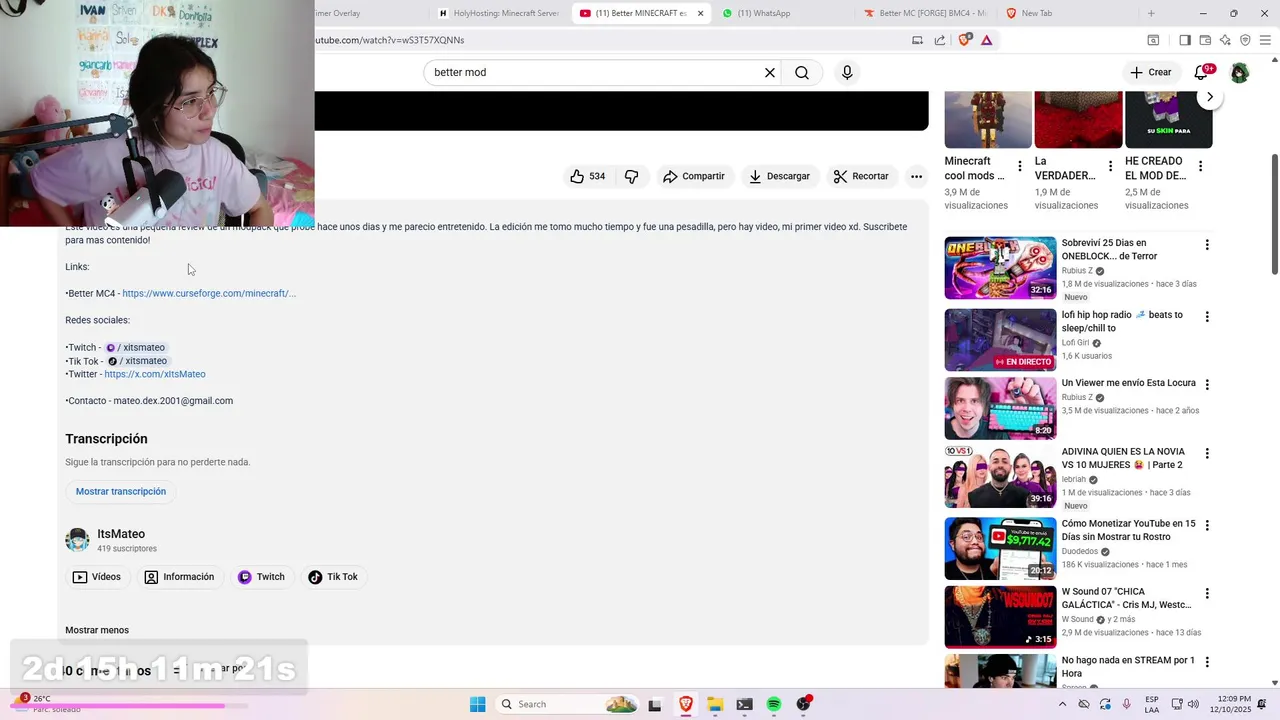Open the curseforge Better MC4 link
Viewport: 1280px width, 720px height.
tap(209, 293)
